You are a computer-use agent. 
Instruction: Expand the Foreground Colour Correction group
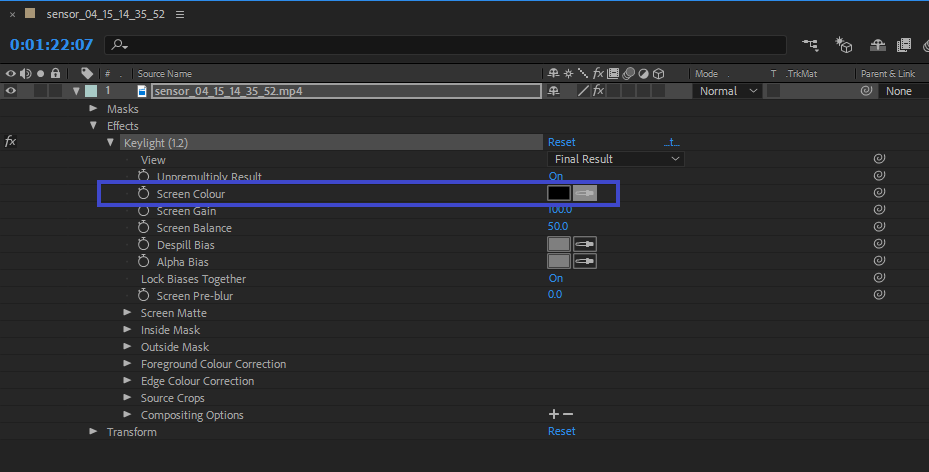click(127, 364)
